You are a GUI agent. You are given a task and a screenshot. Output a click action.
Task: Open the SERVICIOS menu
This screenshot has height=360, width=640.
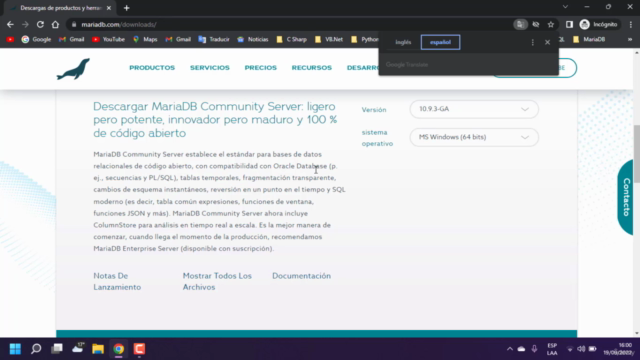210,68
